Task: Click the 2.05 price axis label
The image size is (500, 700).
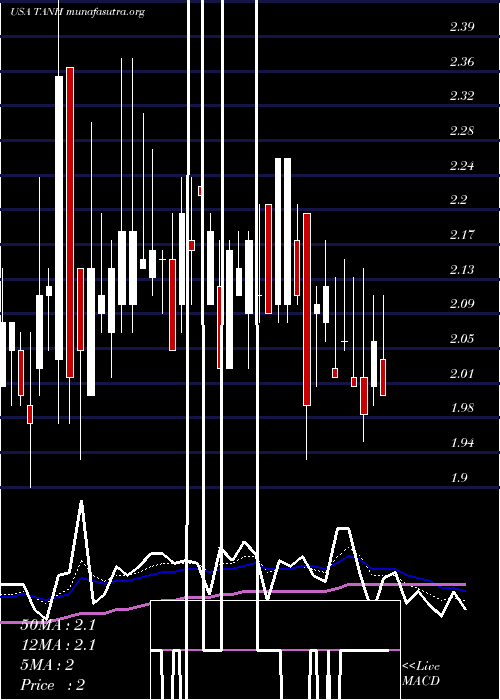Action: [462, 339]
